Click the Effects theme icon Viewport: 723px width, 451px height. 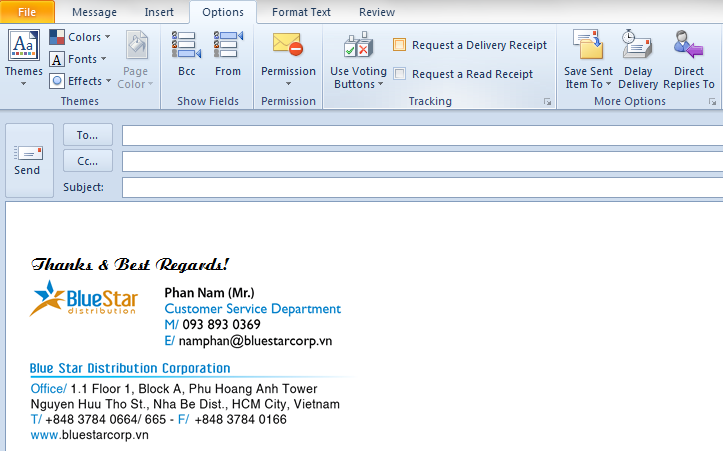pos(57,81)
